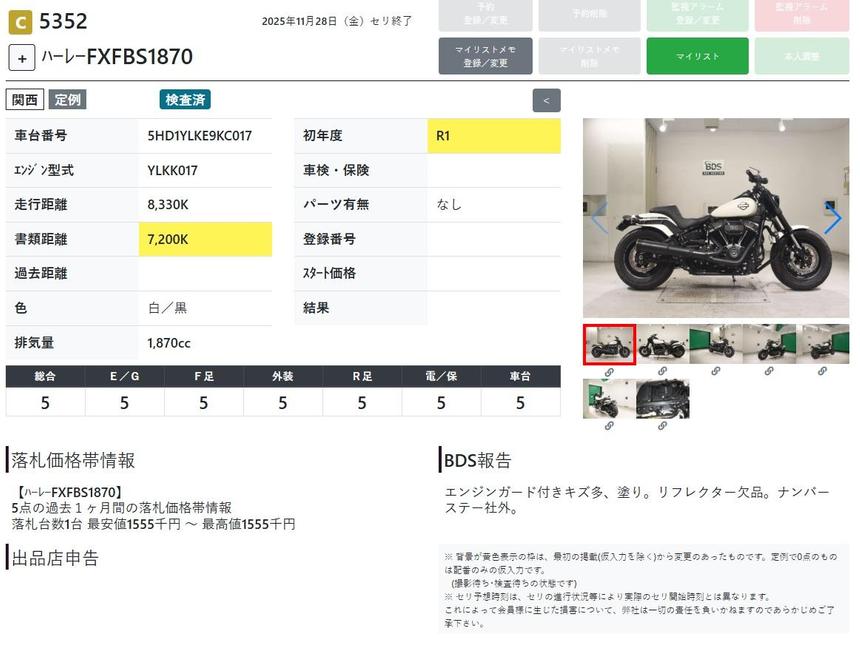
Task: Click the yellow C grade badge
Action: pyautogui.click(x=19, y=20)
